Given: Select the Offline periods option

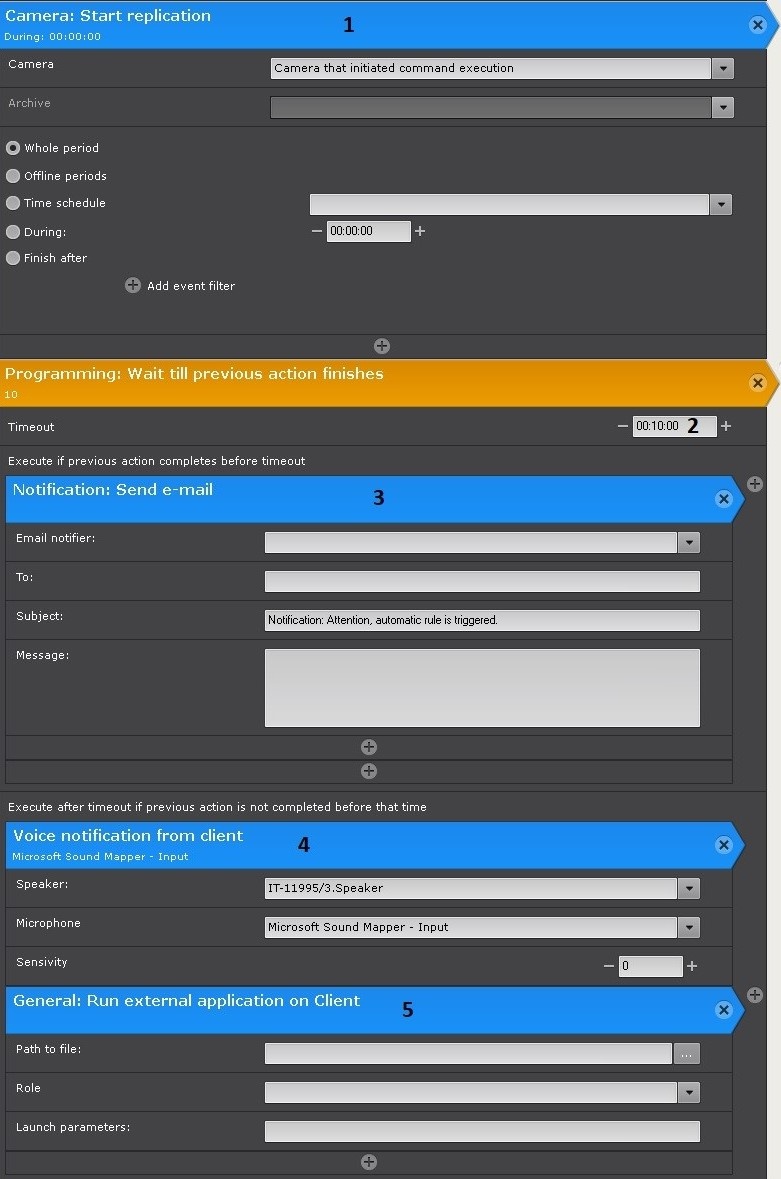Looking at the screenshot, I should 13,176.
